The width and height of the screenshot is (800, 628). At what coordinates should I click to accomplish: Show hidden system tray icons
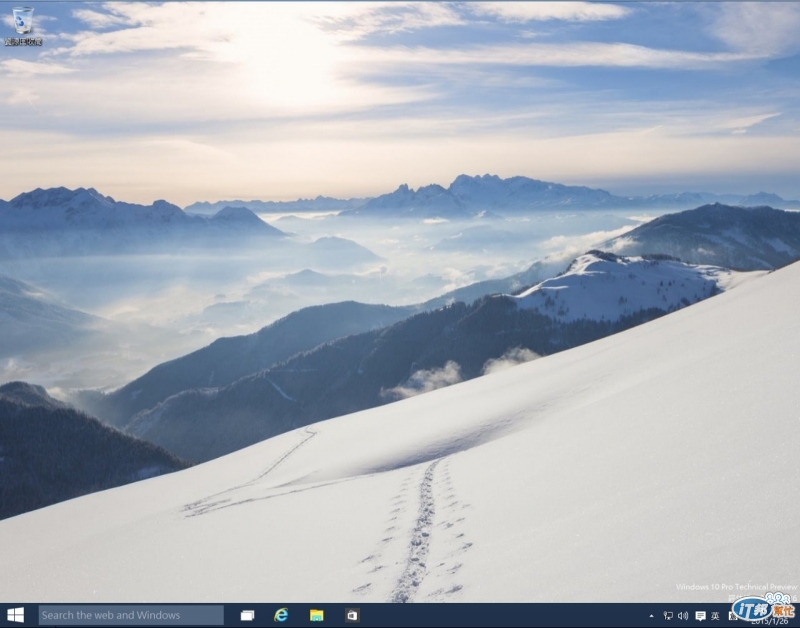click(x=651, y=616)
